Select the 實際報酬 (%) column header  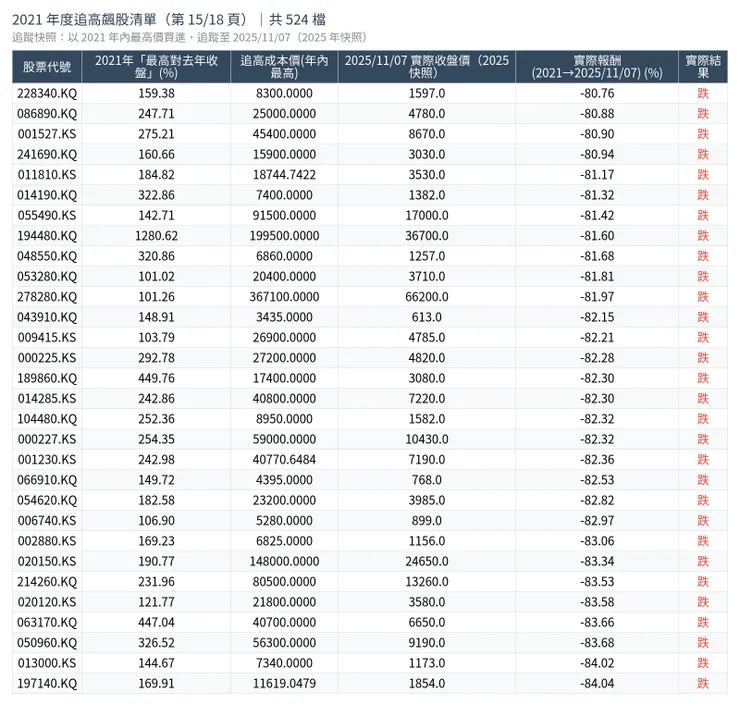coord(597,67)
